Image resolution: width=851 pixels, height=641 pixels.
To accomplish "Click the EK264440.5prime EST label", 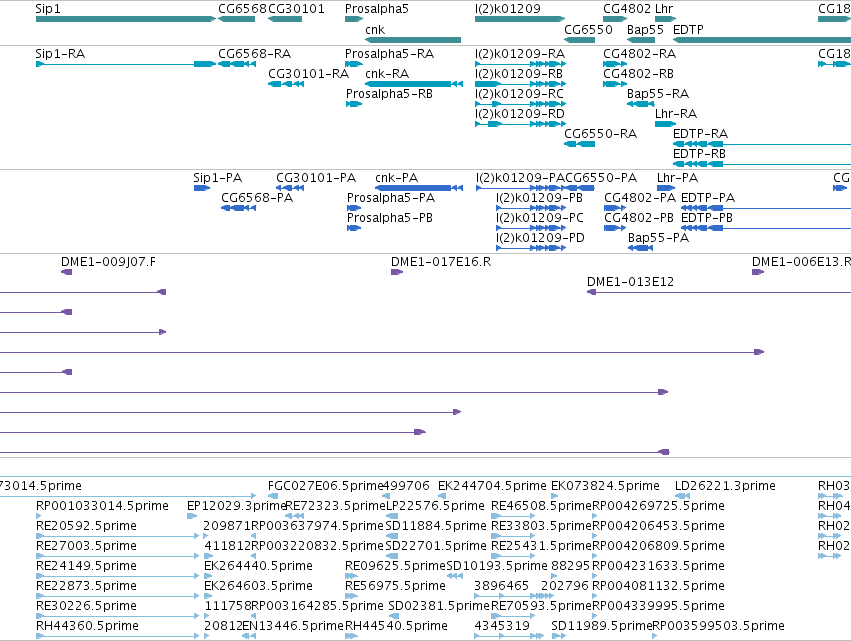I will coord(258,566).
